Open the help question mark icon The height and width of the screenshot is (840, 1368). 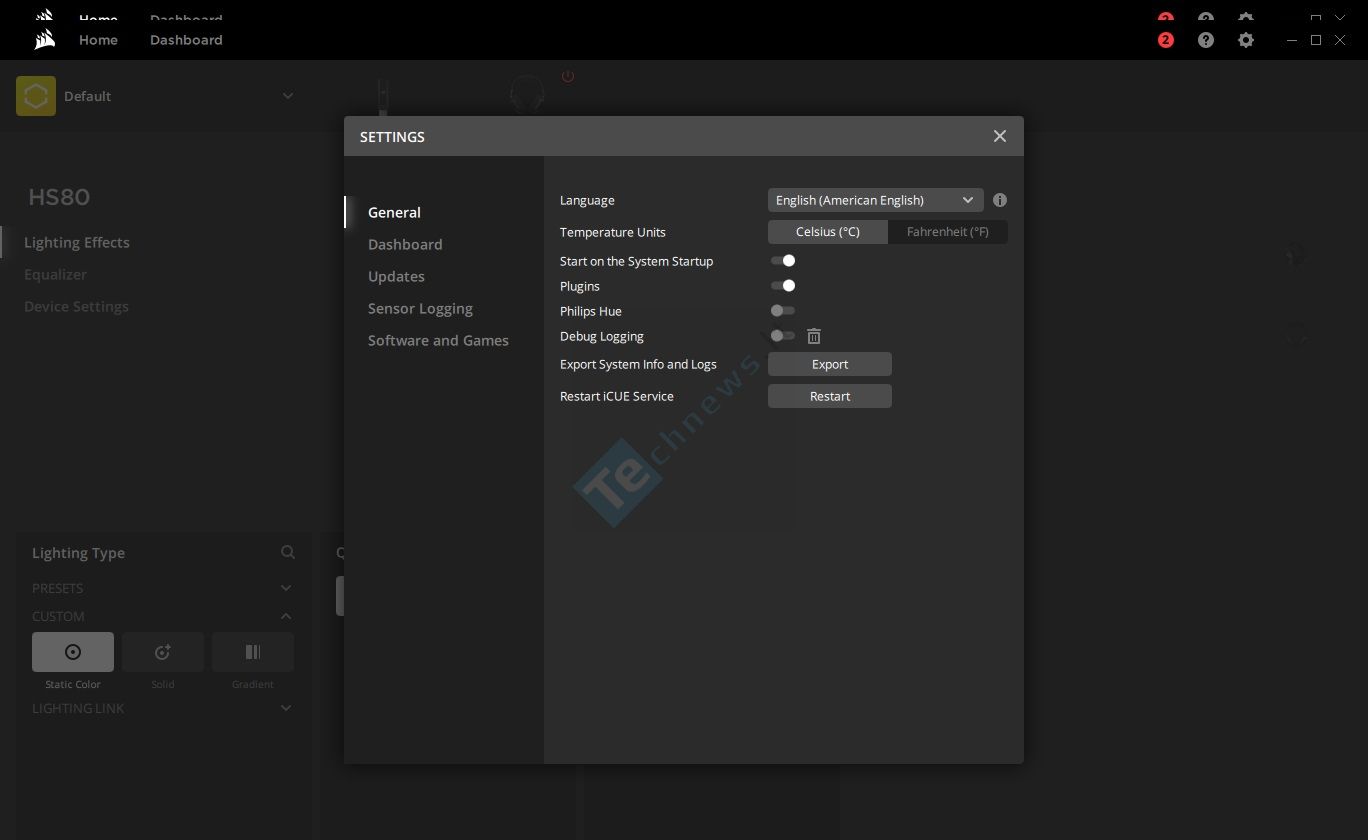click(x=1206, y=40)
